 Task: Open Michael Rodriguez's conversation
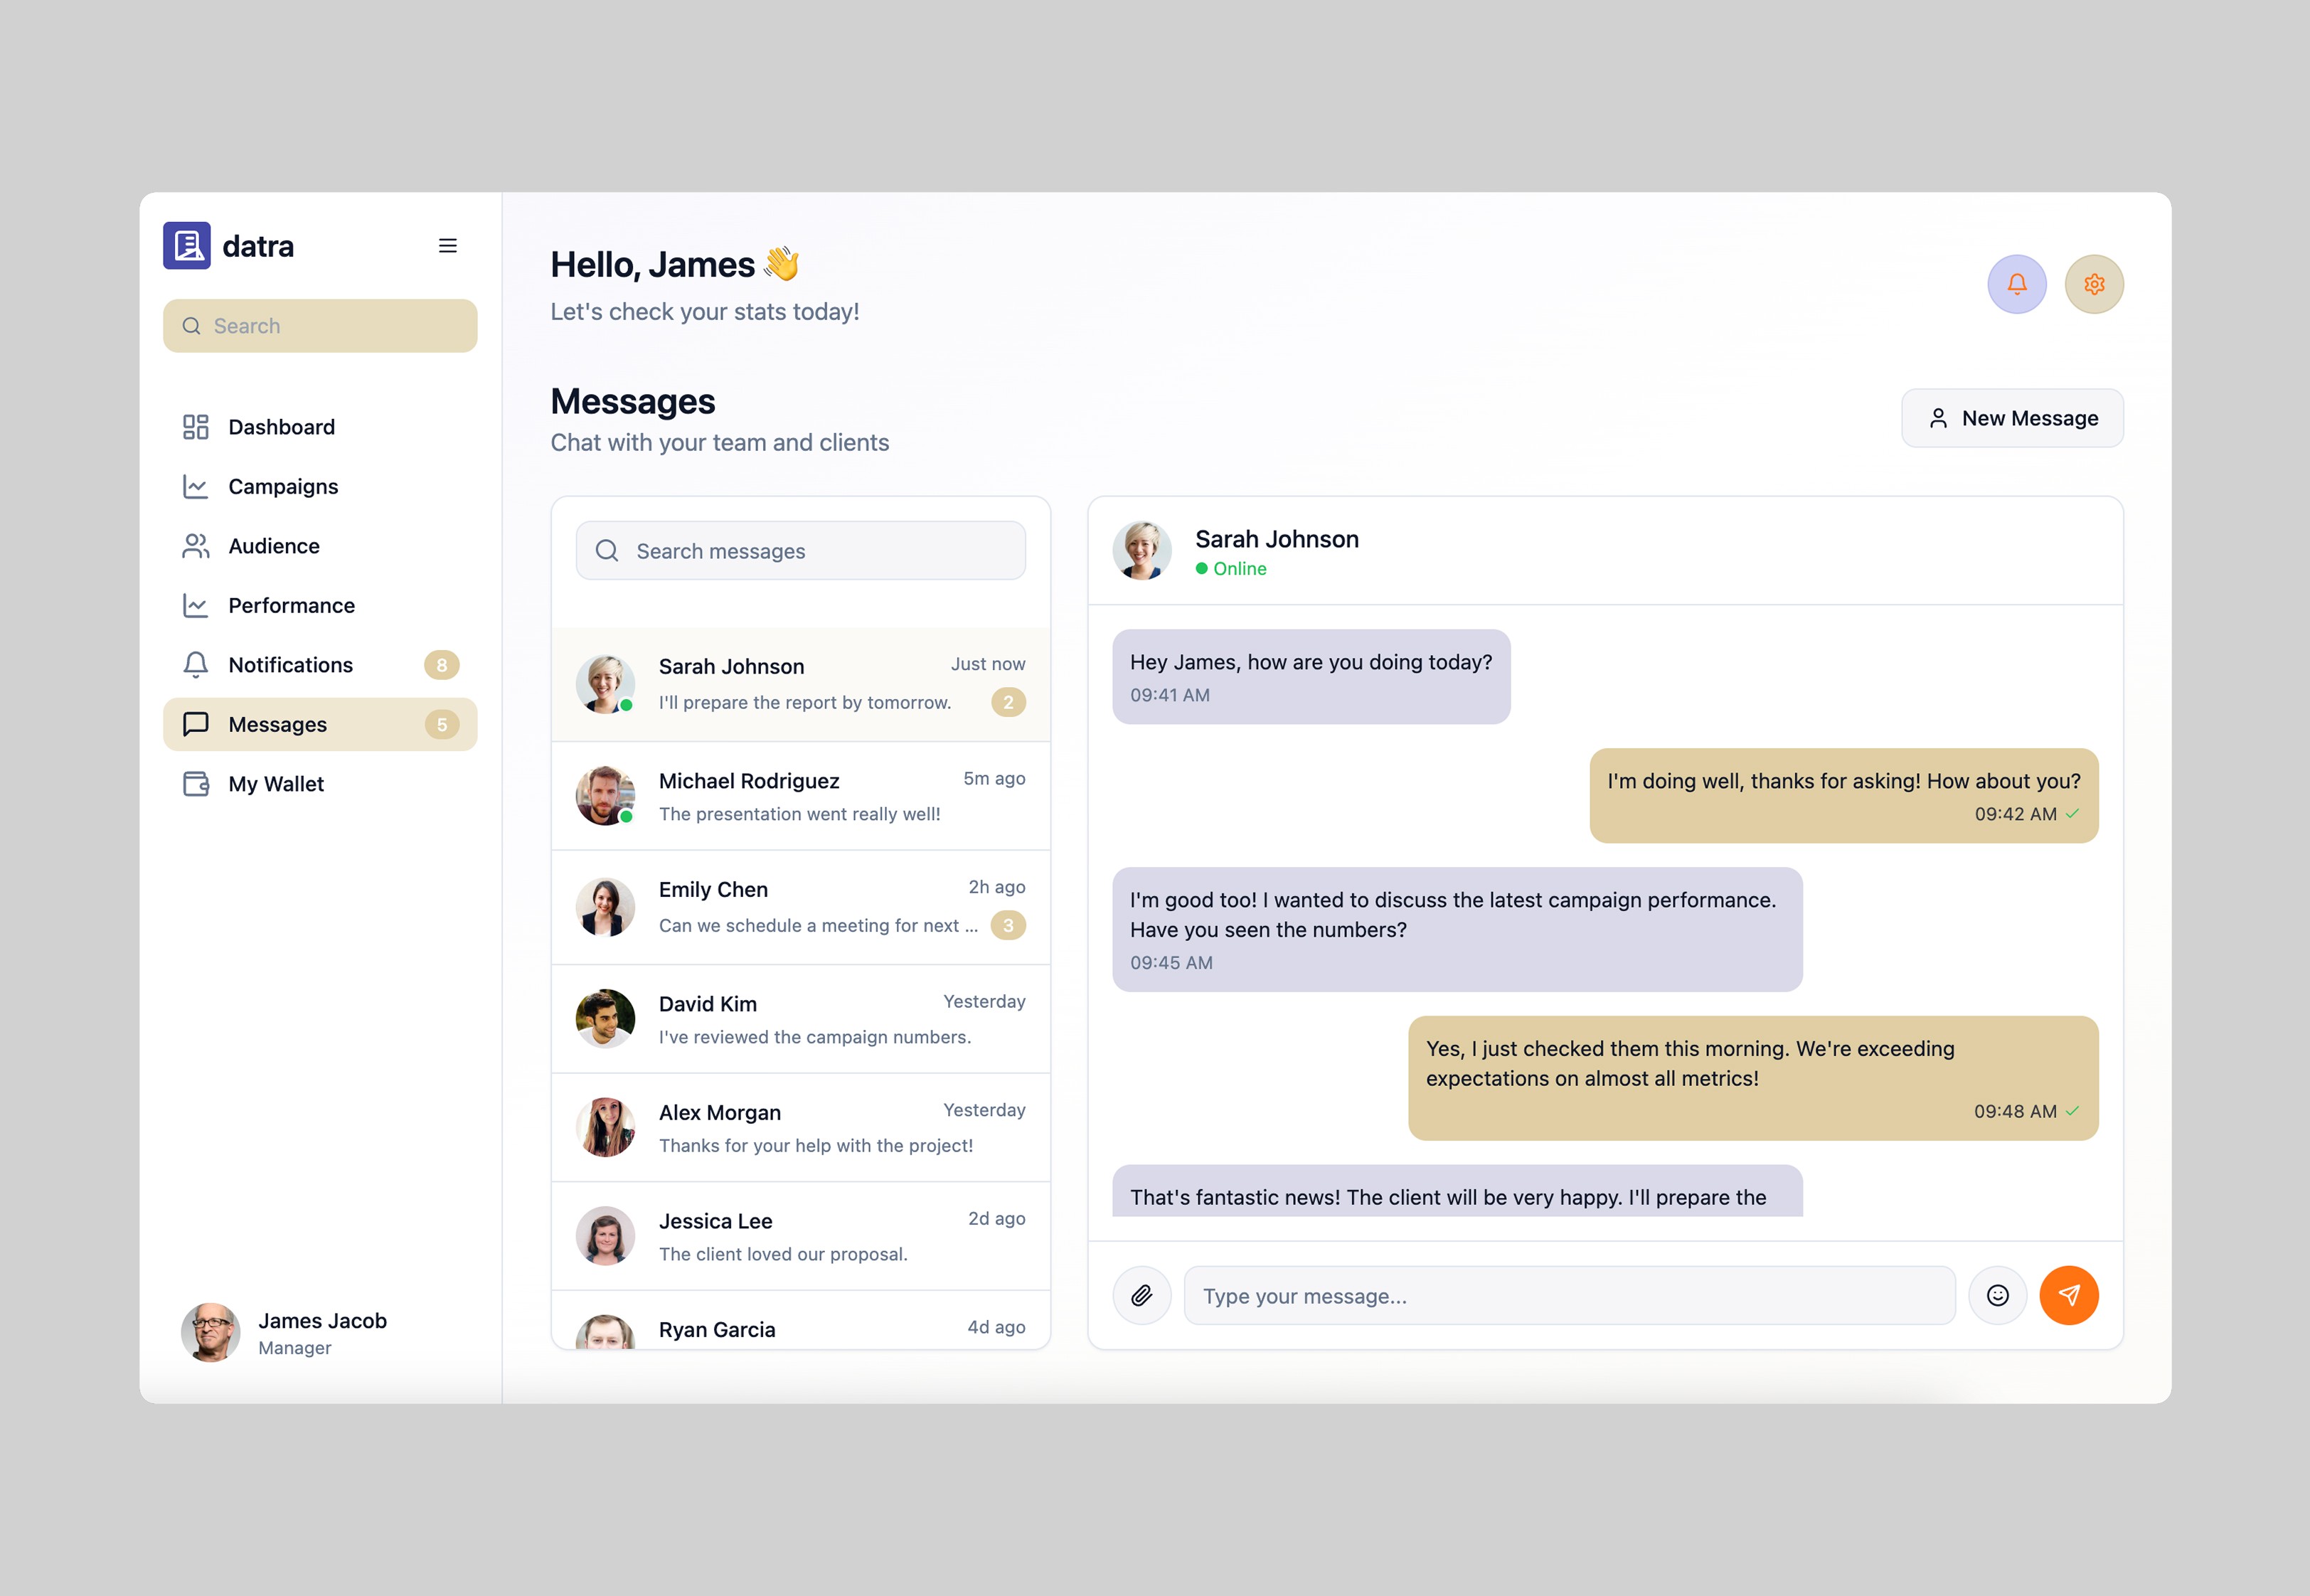click(x=800, y=796)
